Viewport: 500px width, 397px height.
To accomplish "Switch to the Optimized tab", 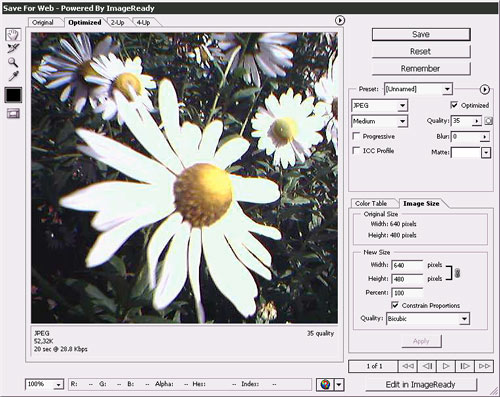I will coord(85,22).
